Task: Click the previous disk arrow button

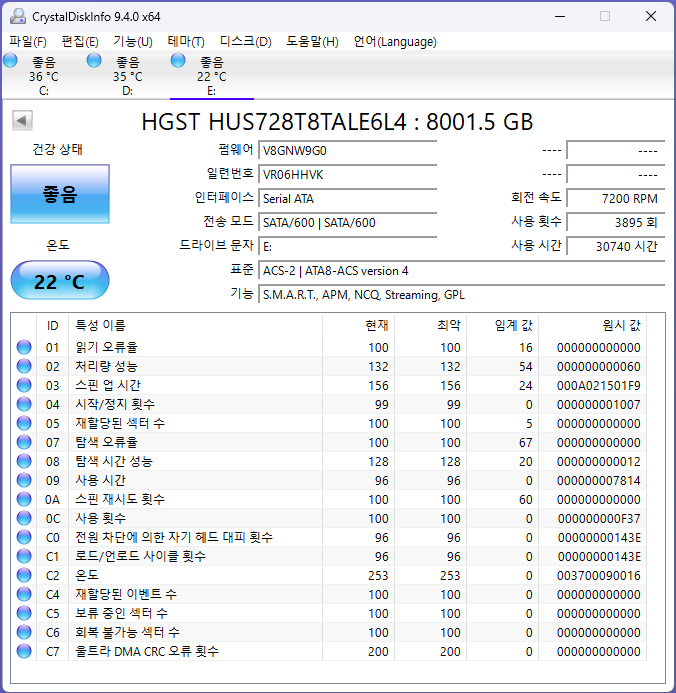Action: click(22, 121)
